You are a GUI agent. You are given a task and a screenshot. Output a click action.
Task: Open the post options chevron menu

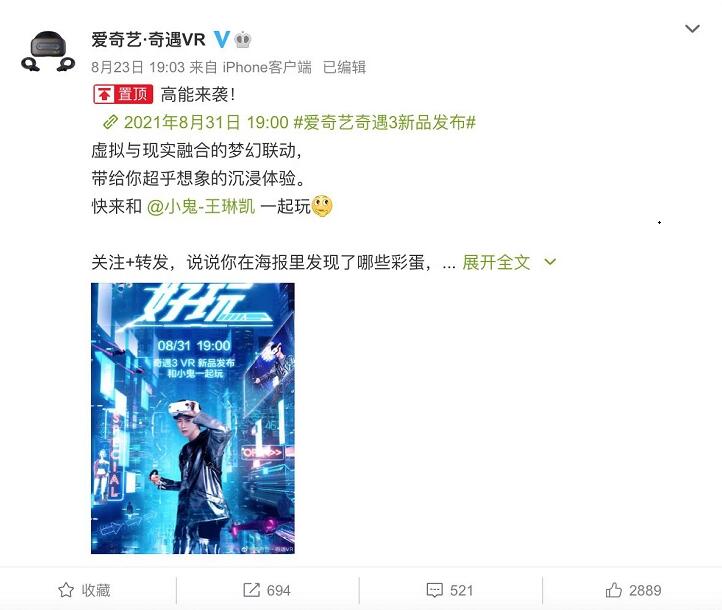click(692, 29)
